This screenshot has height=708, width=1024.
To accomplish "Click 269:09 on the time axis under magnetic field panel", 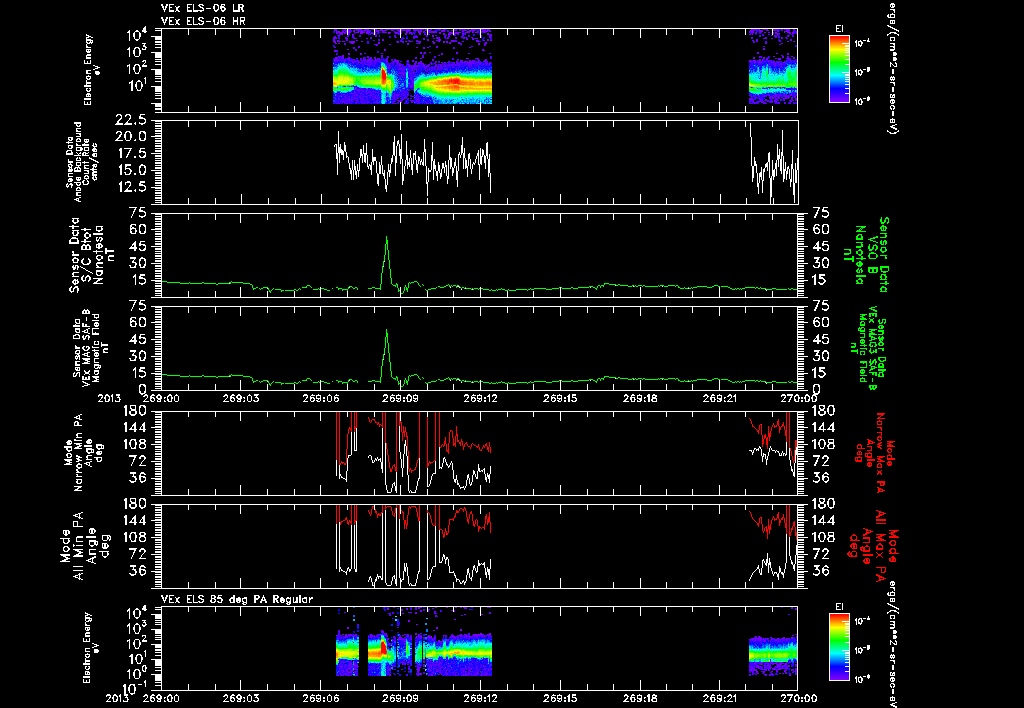I will (401, 398).
